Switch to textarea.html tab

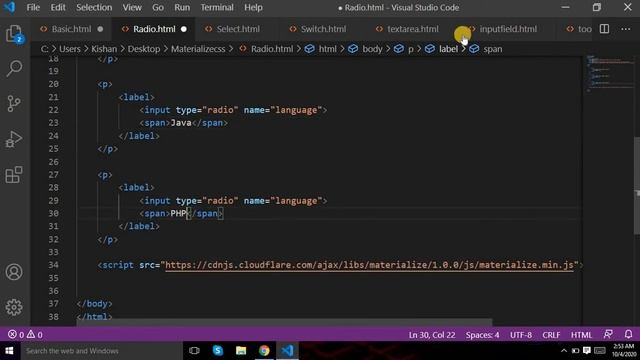tap(413, 29)
